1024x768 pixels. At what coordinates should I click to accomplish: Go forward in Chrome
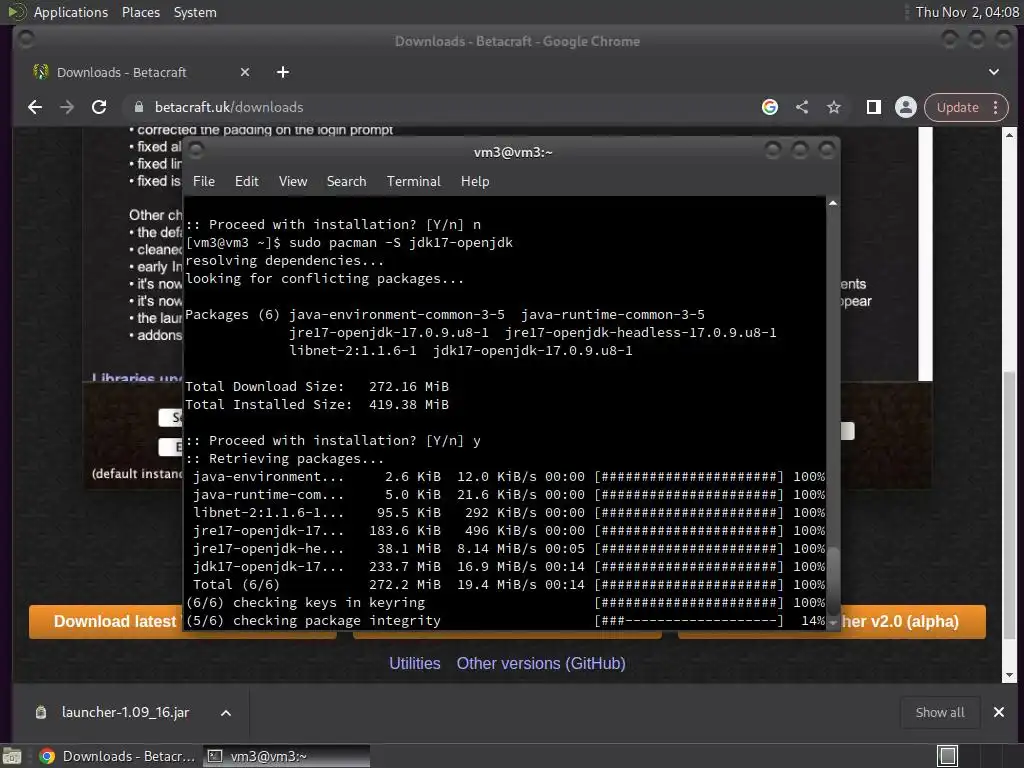67,107
